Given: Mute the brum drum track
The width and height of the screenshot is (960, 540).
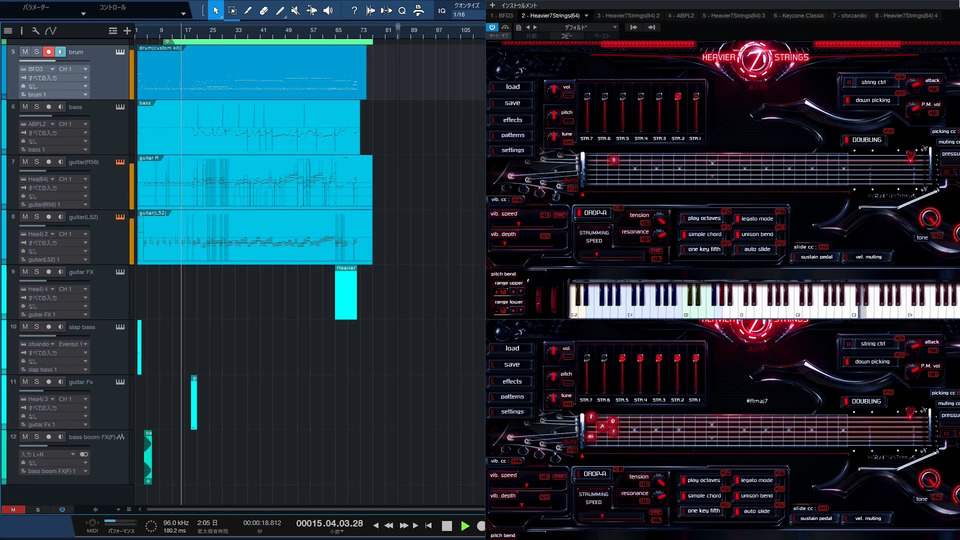Looking at the screenshot, I should pyautogui.click(x=25, y=51).
